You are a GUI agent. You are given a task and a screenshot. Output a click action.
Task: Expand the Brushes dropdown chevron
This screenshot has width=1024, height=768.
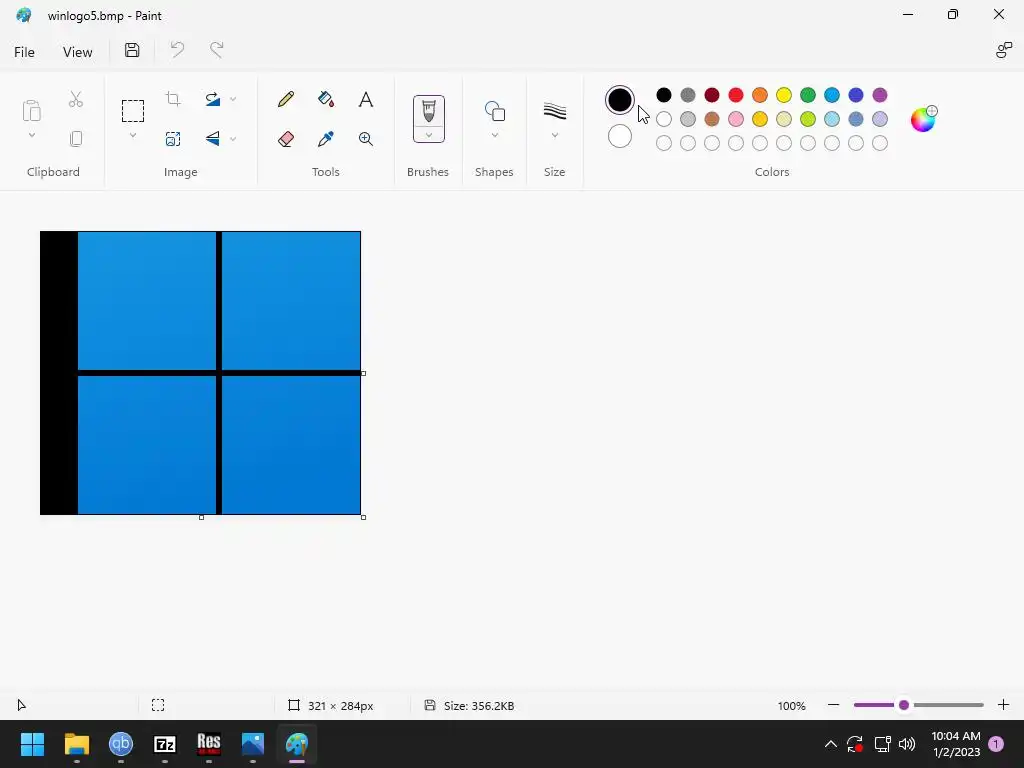pyautogui.click(x=428, y=135)
